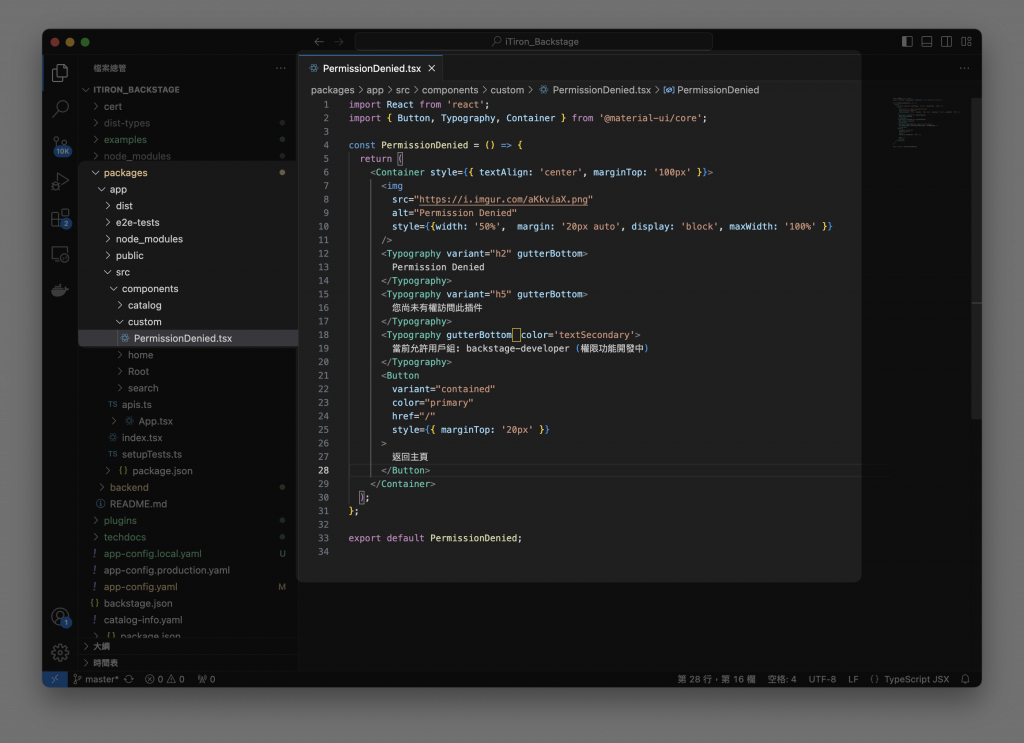Screen dimensions: 1024x743
Task: Collapse the components folder
Action: click(x=188, y=289)
